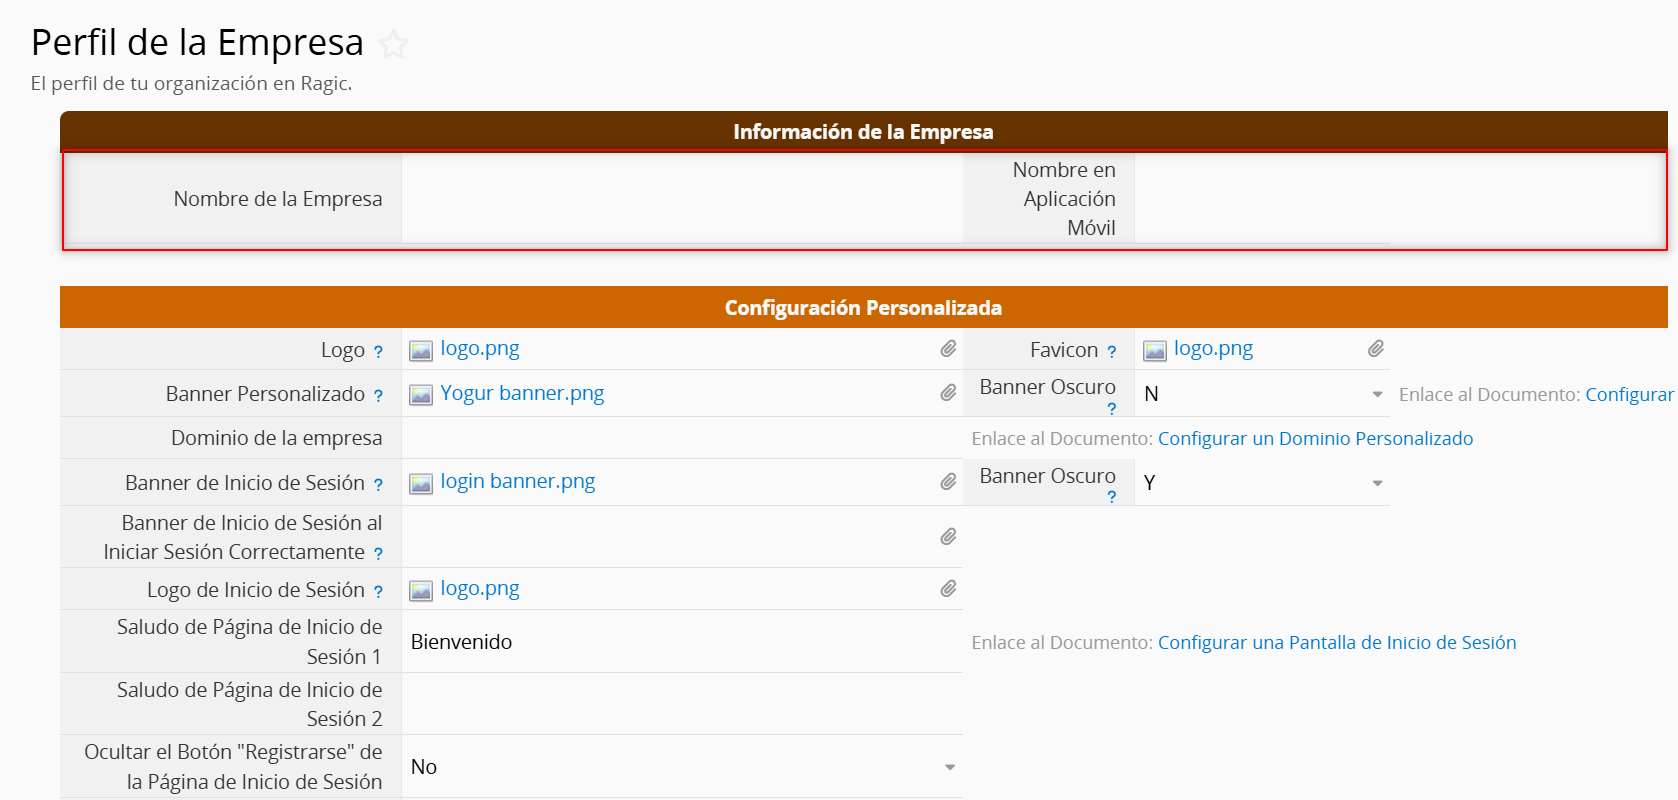Click the Bienvenido greeting text field
Viewport: 1678px width, 800px height.
click(681, 642)
